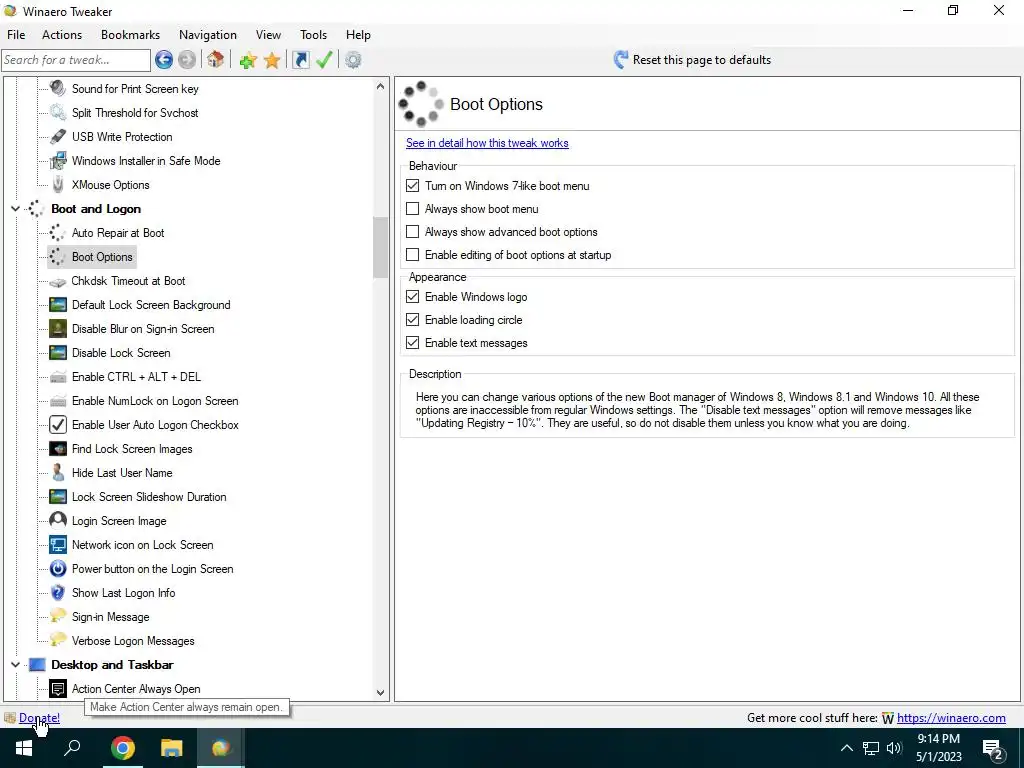This screenshot has width=1024, height=768.
Task: Click the Reset page refresh arrow icon
Action: (620, 60)
